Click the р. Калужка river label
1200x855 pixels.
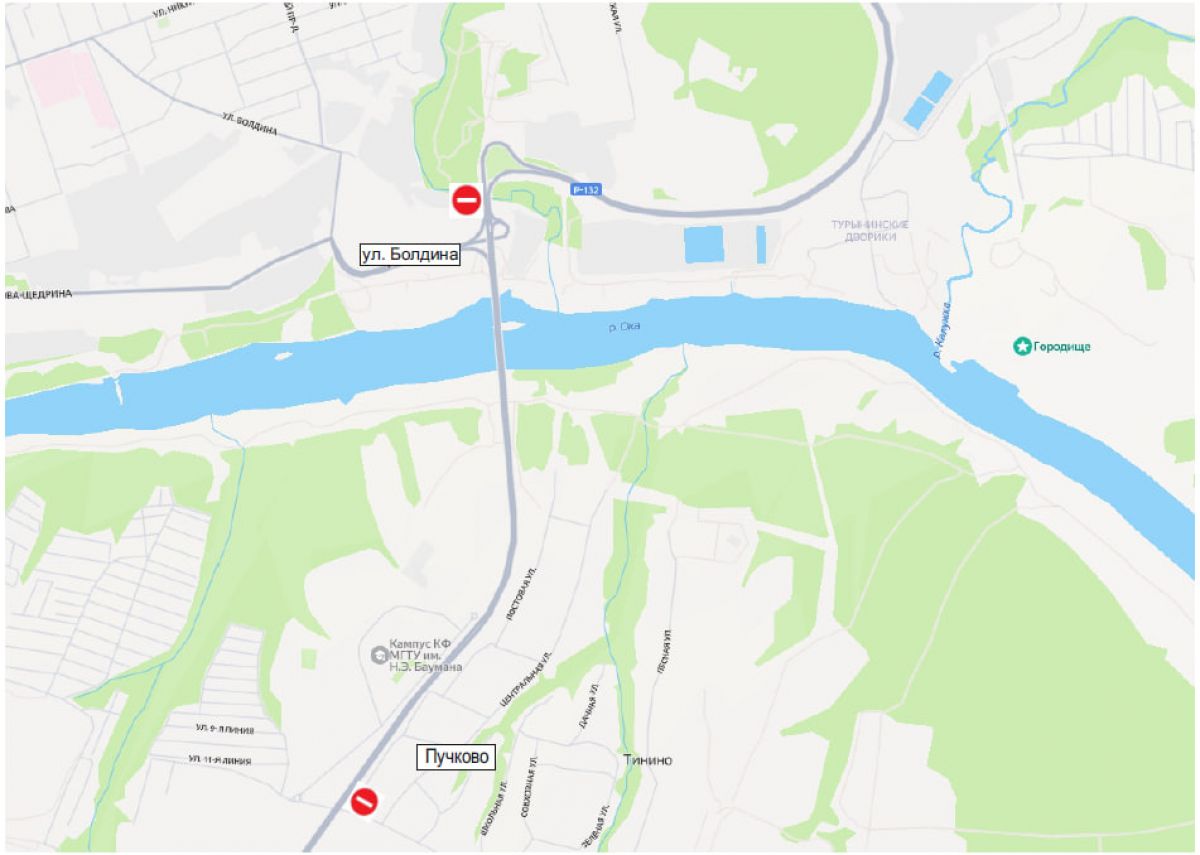[941, 335]
